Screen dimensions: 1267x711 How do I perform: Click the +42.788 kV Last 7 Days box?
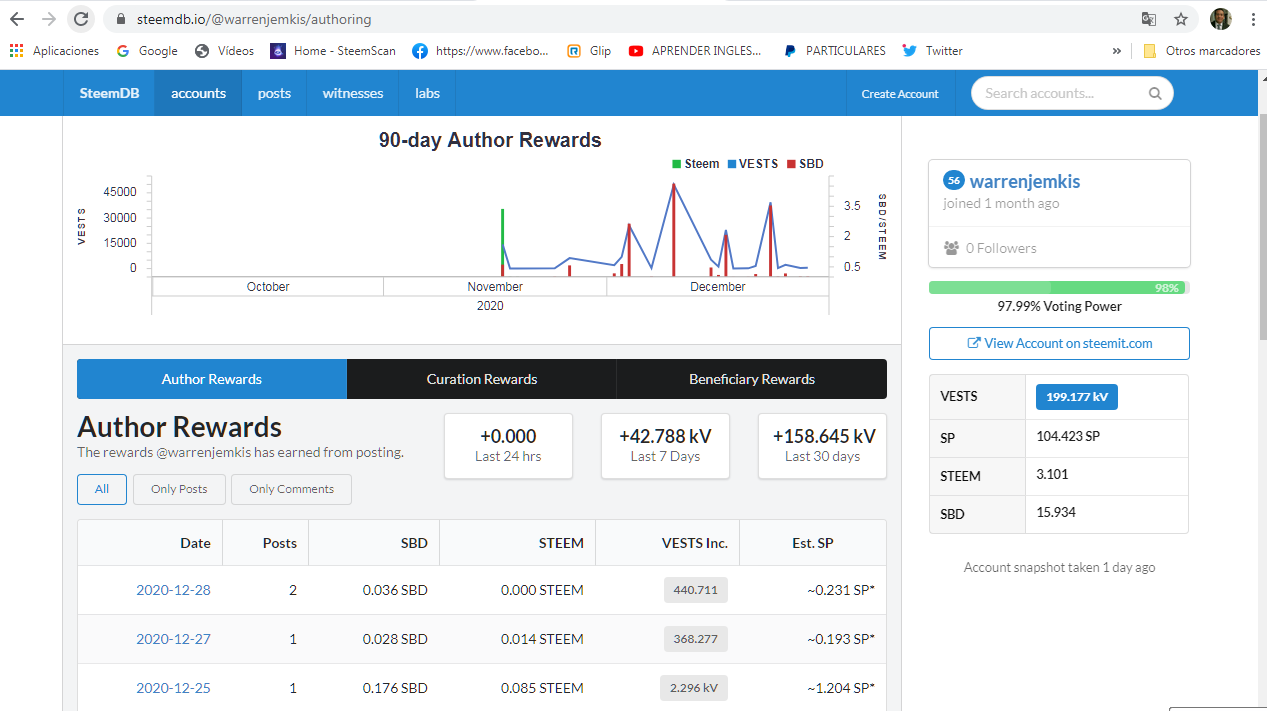click(665, 446)
